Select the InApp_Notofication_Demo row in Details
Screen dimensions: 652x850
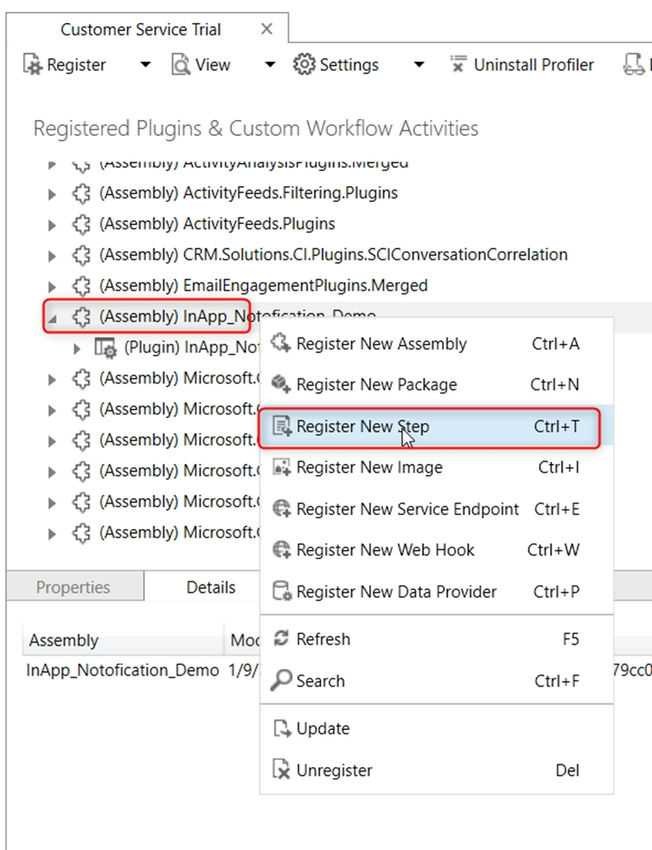point(120,670)
